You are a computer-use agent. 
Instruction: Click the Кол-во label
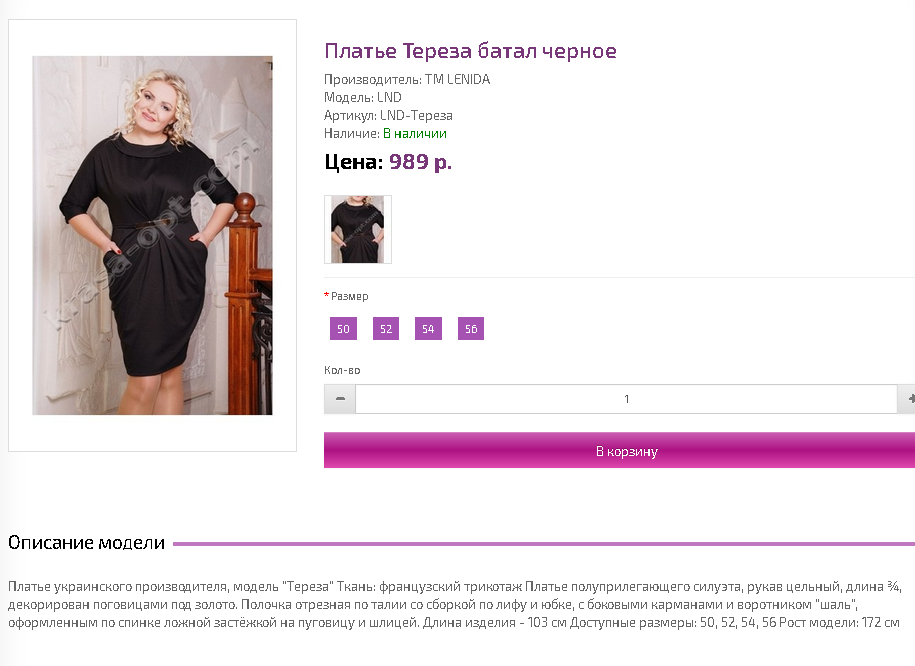[x=342, y=370]
